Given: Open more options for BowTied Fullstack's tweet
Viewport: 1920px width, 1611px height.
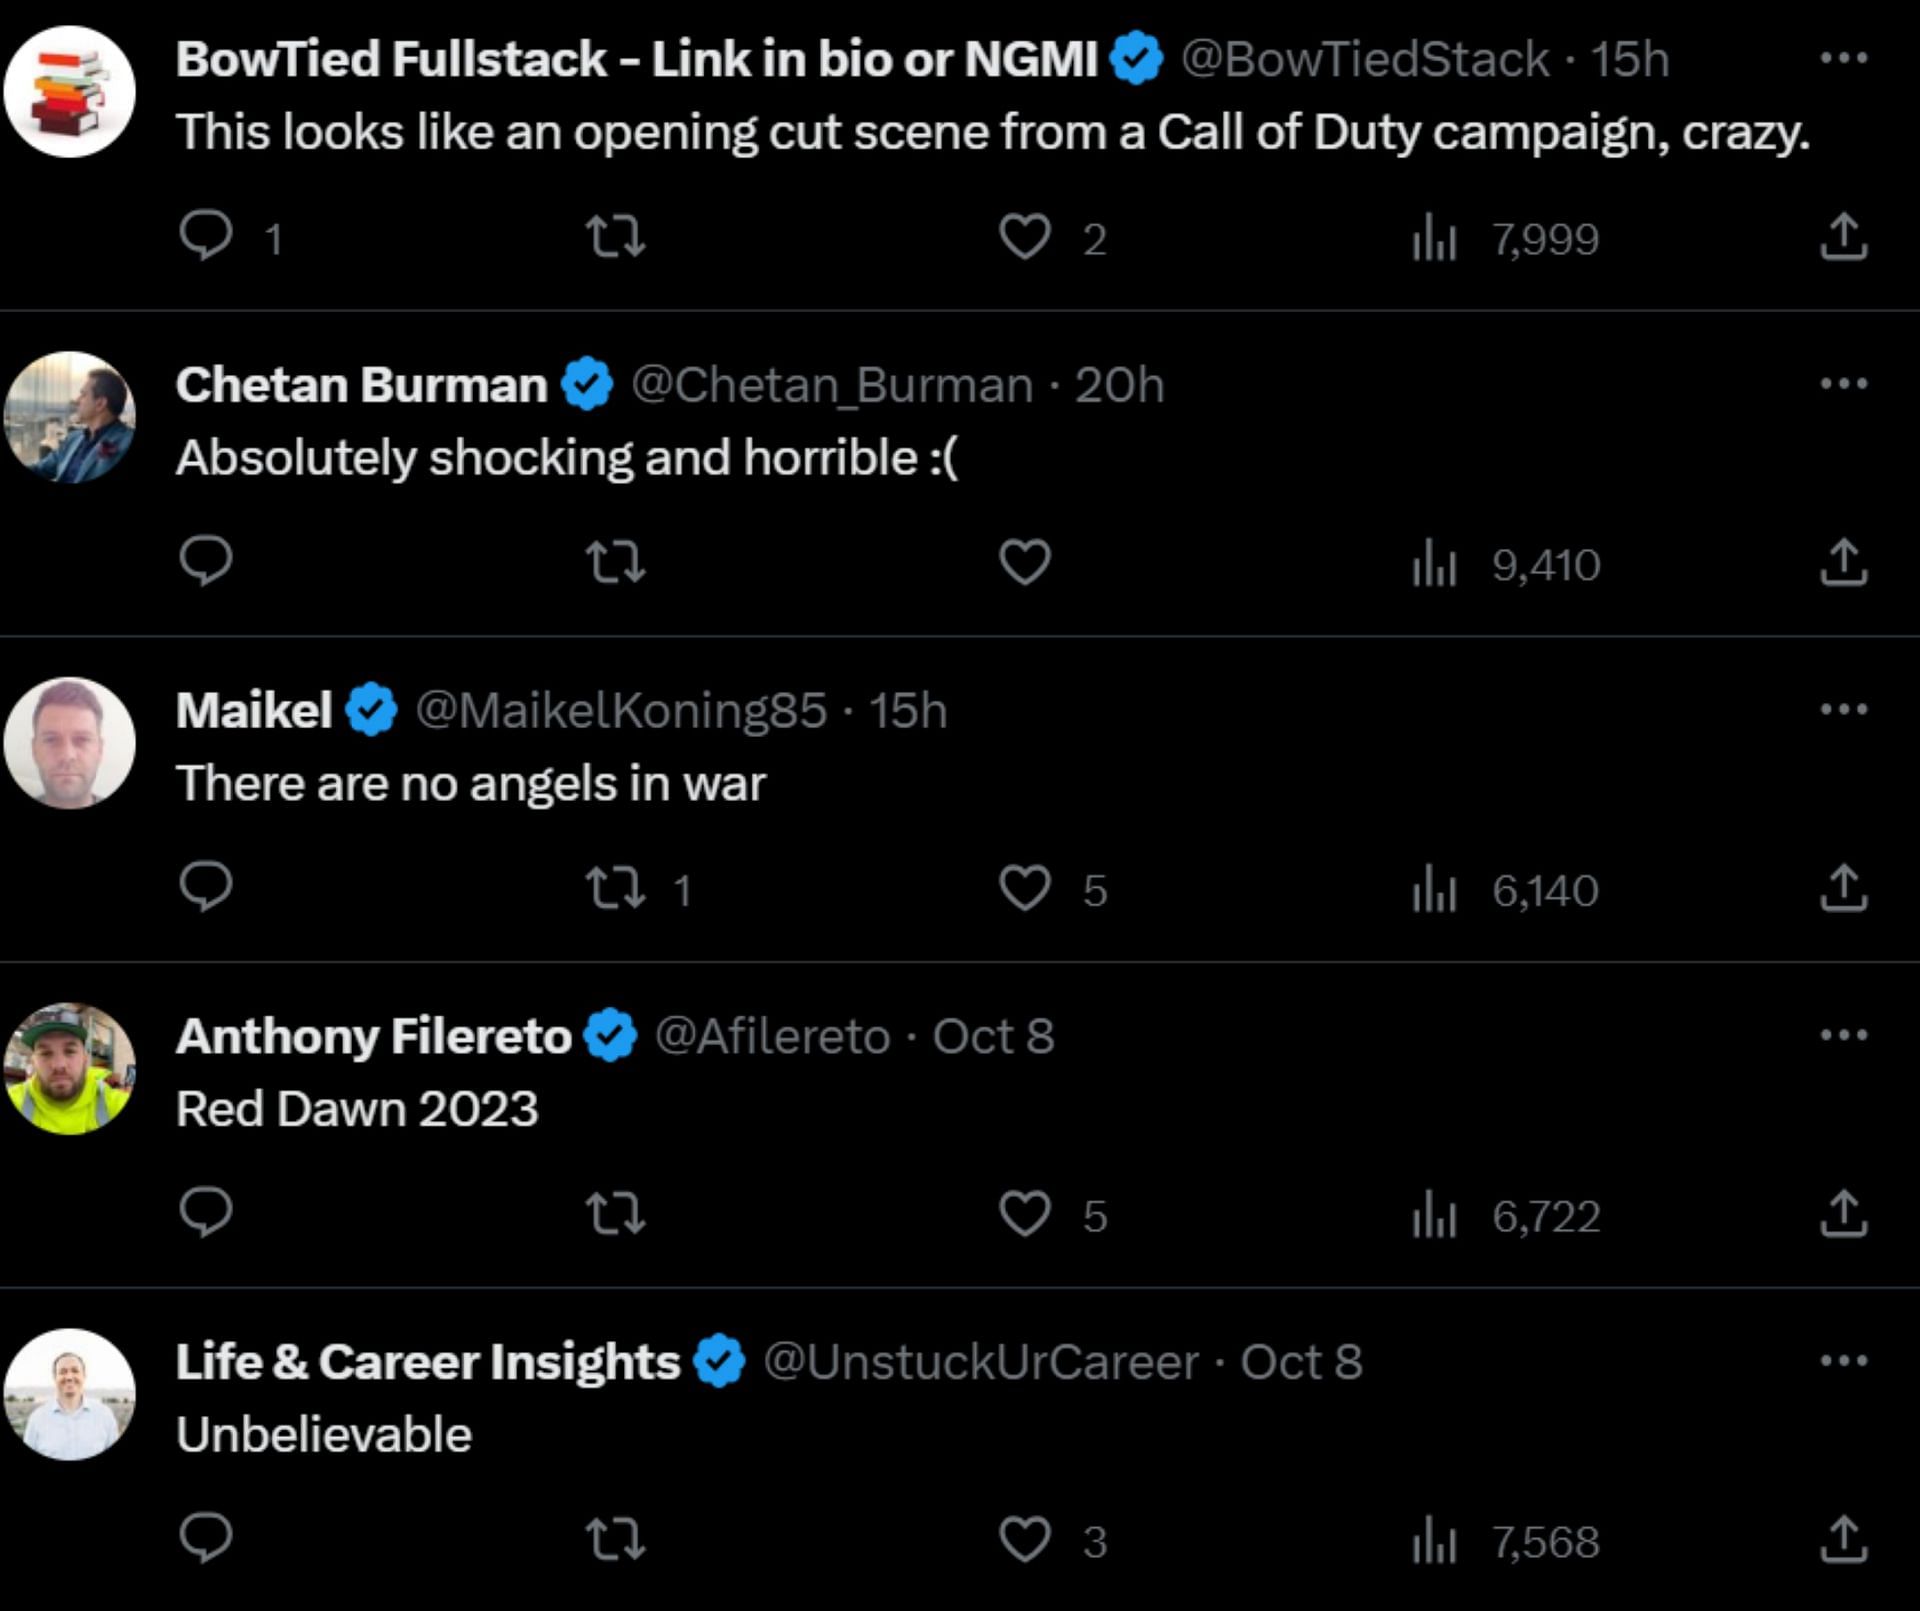Looking at the screenshot, I should point(1843,58).
